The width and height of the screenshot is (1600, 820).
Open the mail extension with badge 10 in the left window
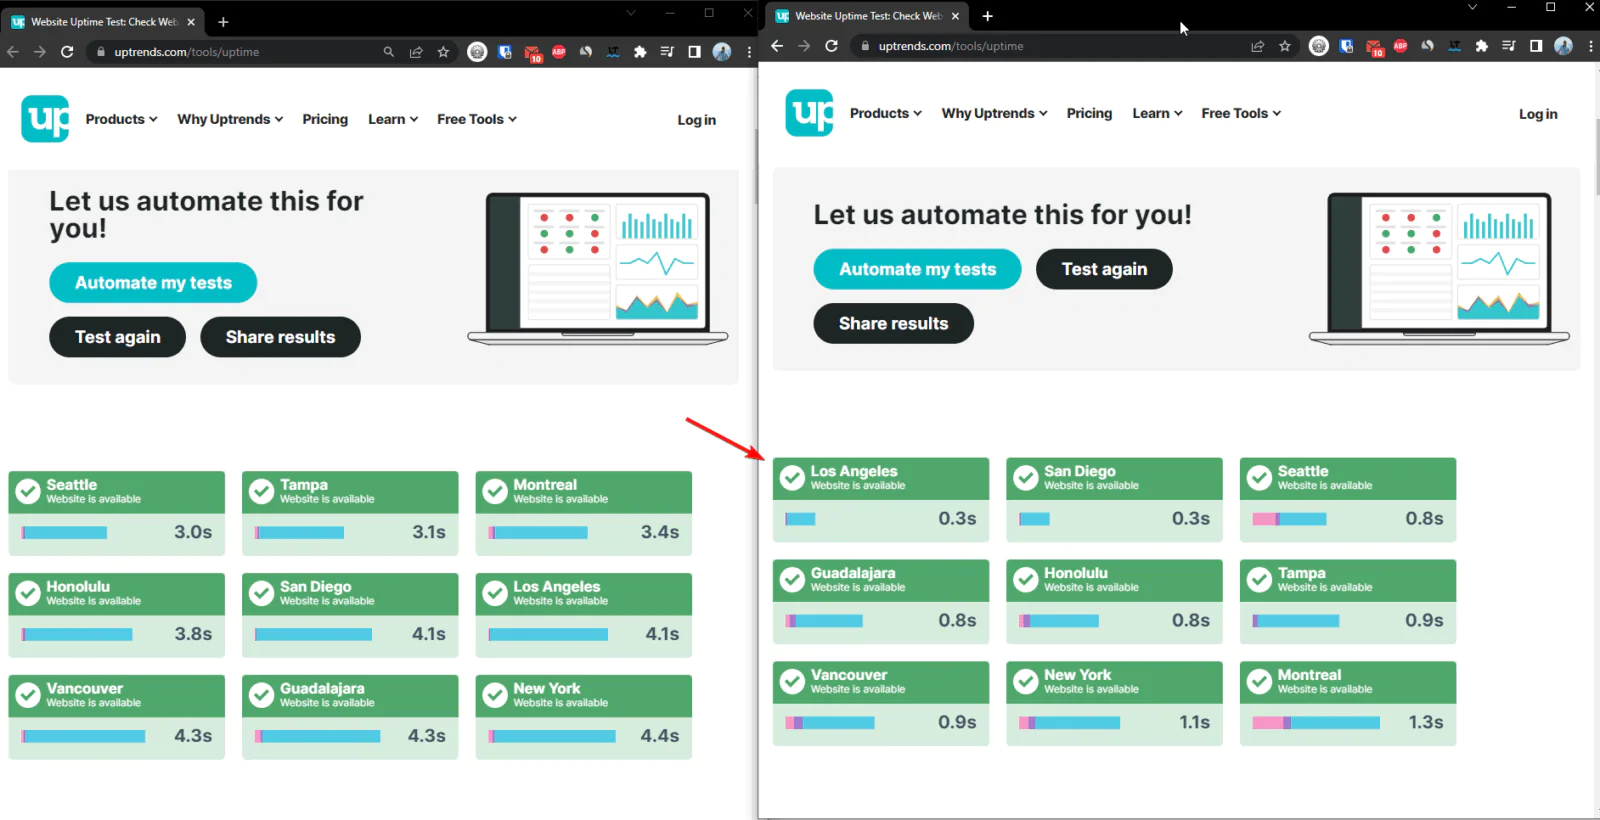pos(532,53)
